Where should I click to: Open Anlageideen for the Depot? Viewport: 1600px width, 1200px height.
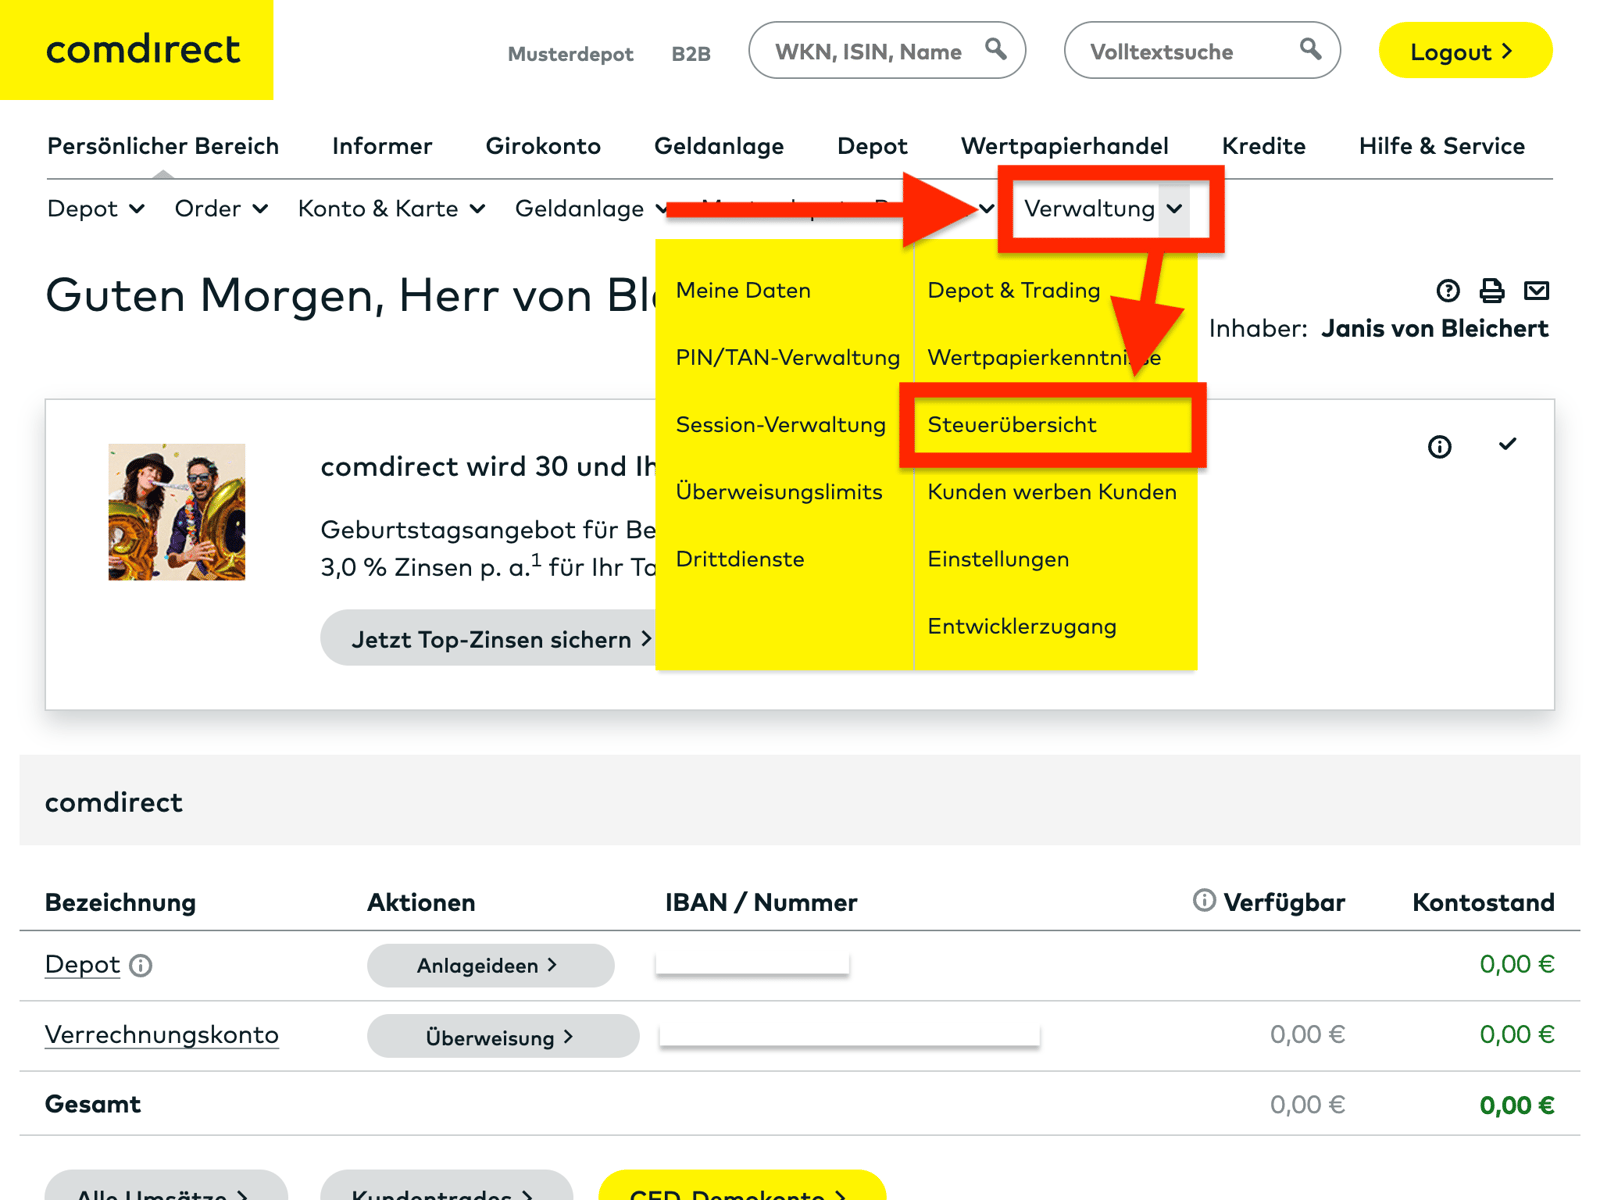point(489,965)
